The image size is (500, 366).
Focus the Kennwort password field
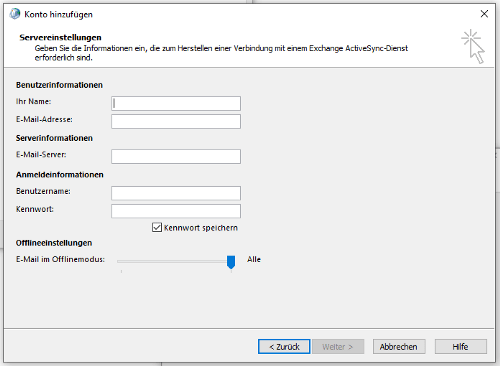point(176,211)
